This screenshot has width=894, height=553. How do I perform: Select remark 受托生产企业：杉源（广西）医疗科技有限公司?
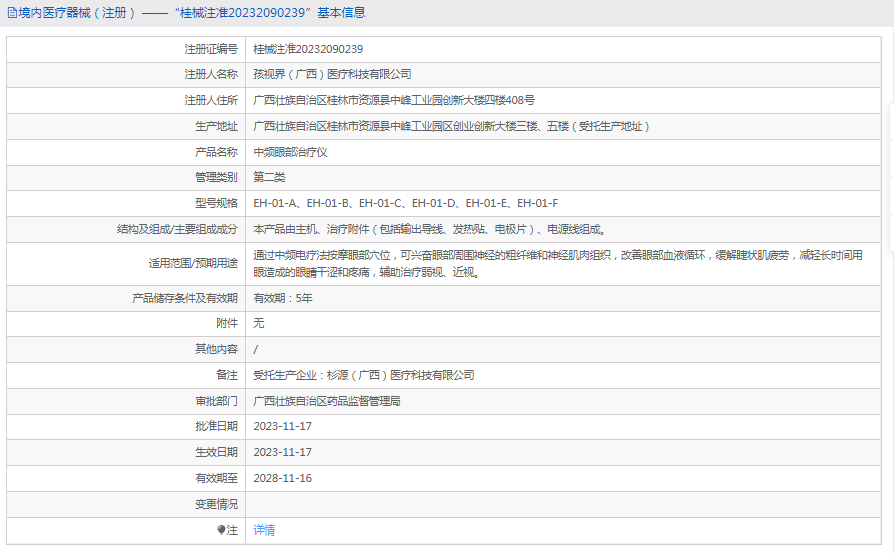364,375
